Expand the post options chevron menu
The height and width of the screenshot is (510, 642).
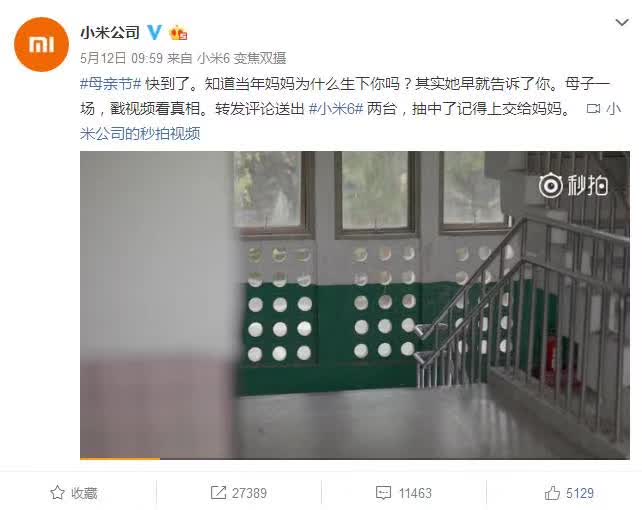(x=622, y=23)
